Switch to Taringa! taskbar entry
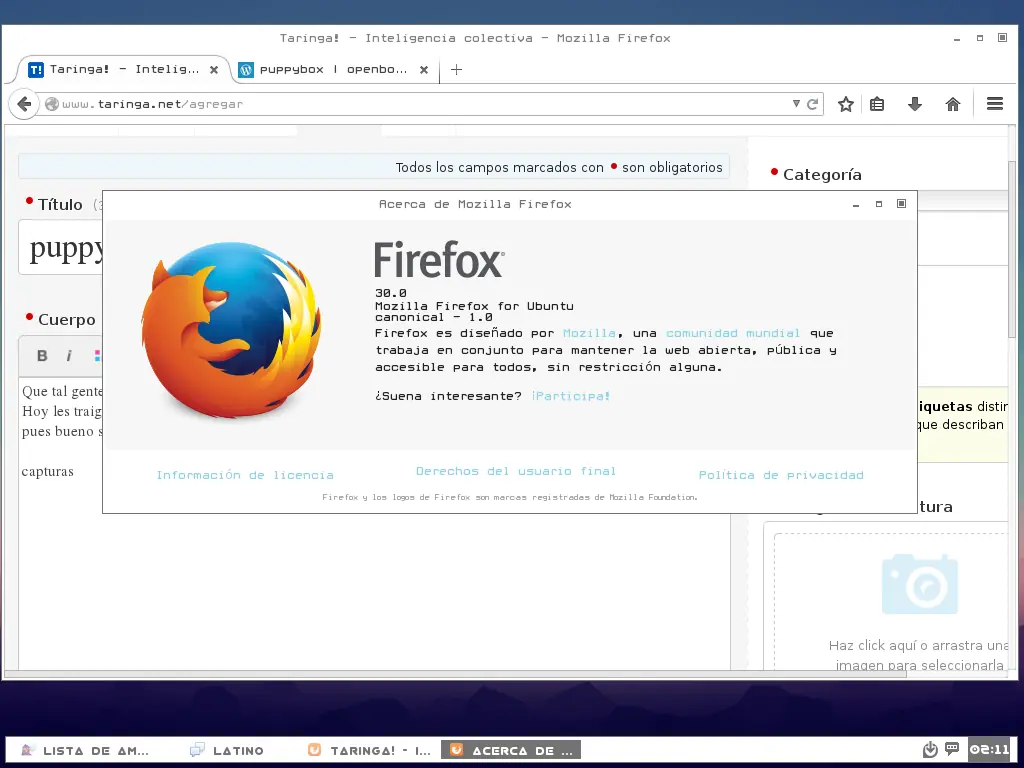This screenshot has height=768, width=1024. [x=370, y=750]
